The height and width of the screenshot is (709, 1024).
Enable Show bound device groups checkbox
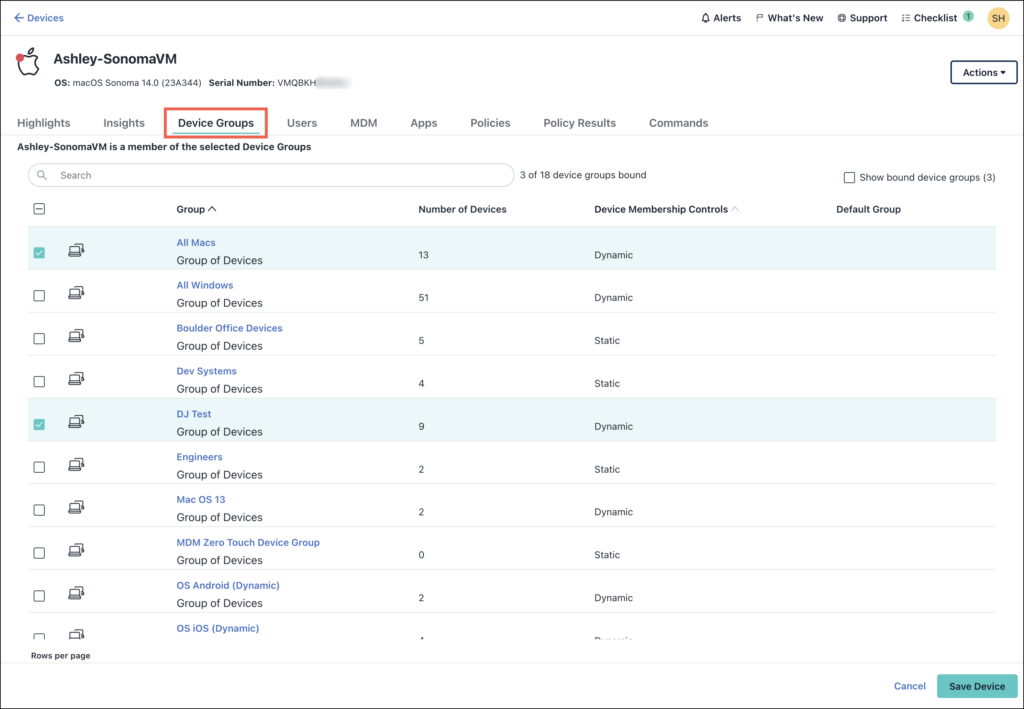point(849,178)
